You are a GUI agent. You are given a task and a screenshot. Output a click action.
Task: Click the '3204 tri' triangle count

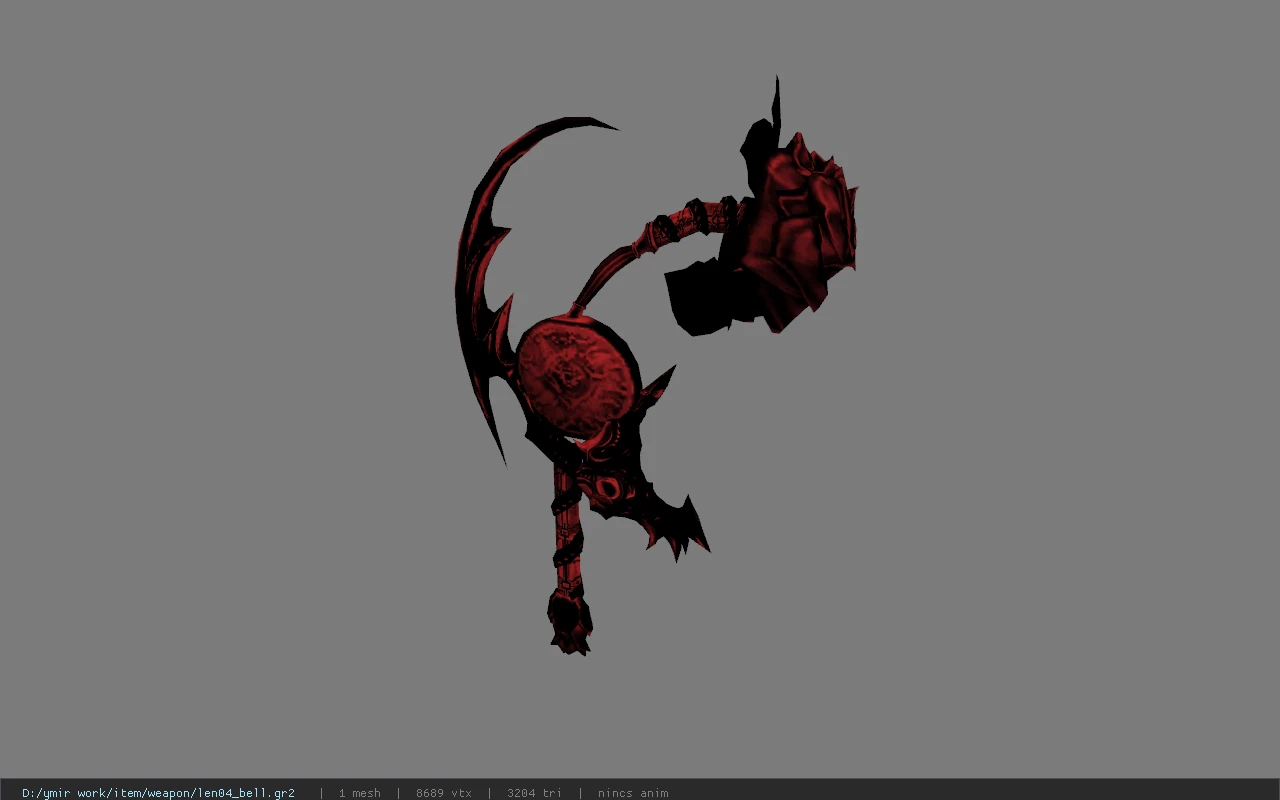[534, 793]
